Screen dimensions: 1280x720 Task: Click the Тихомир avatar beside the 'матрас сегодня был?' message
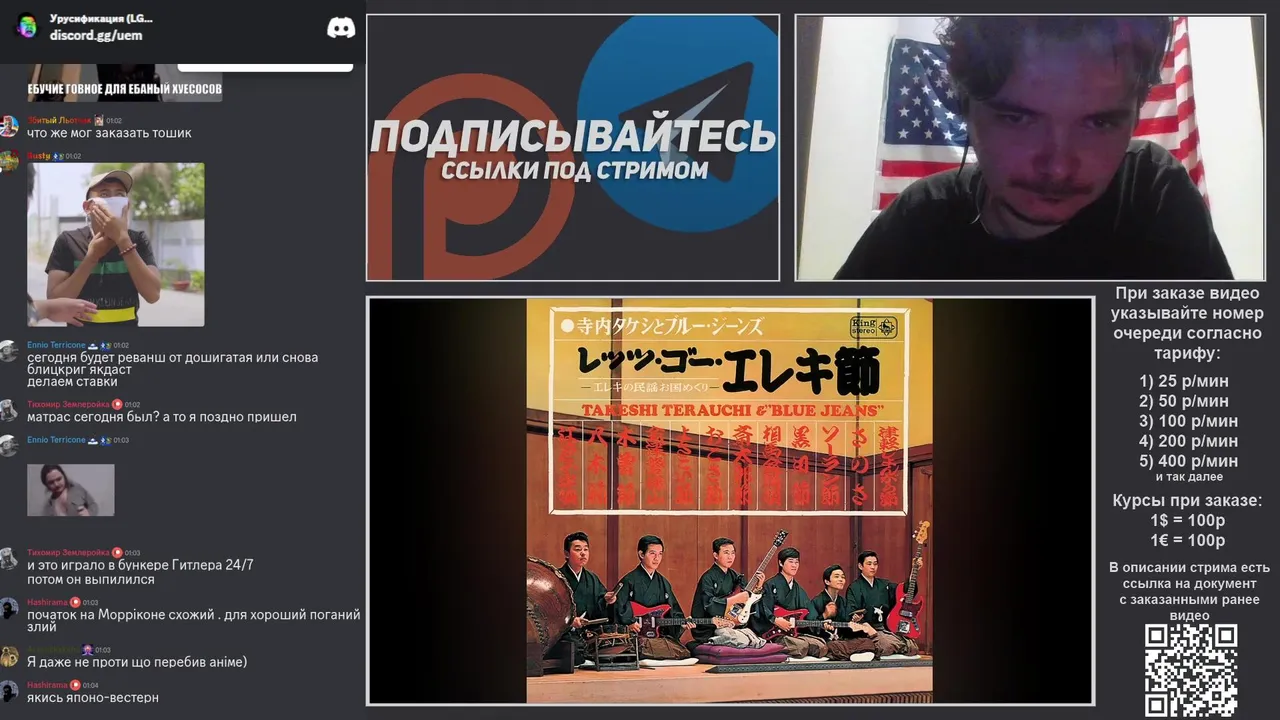click(x=9, y=410)
